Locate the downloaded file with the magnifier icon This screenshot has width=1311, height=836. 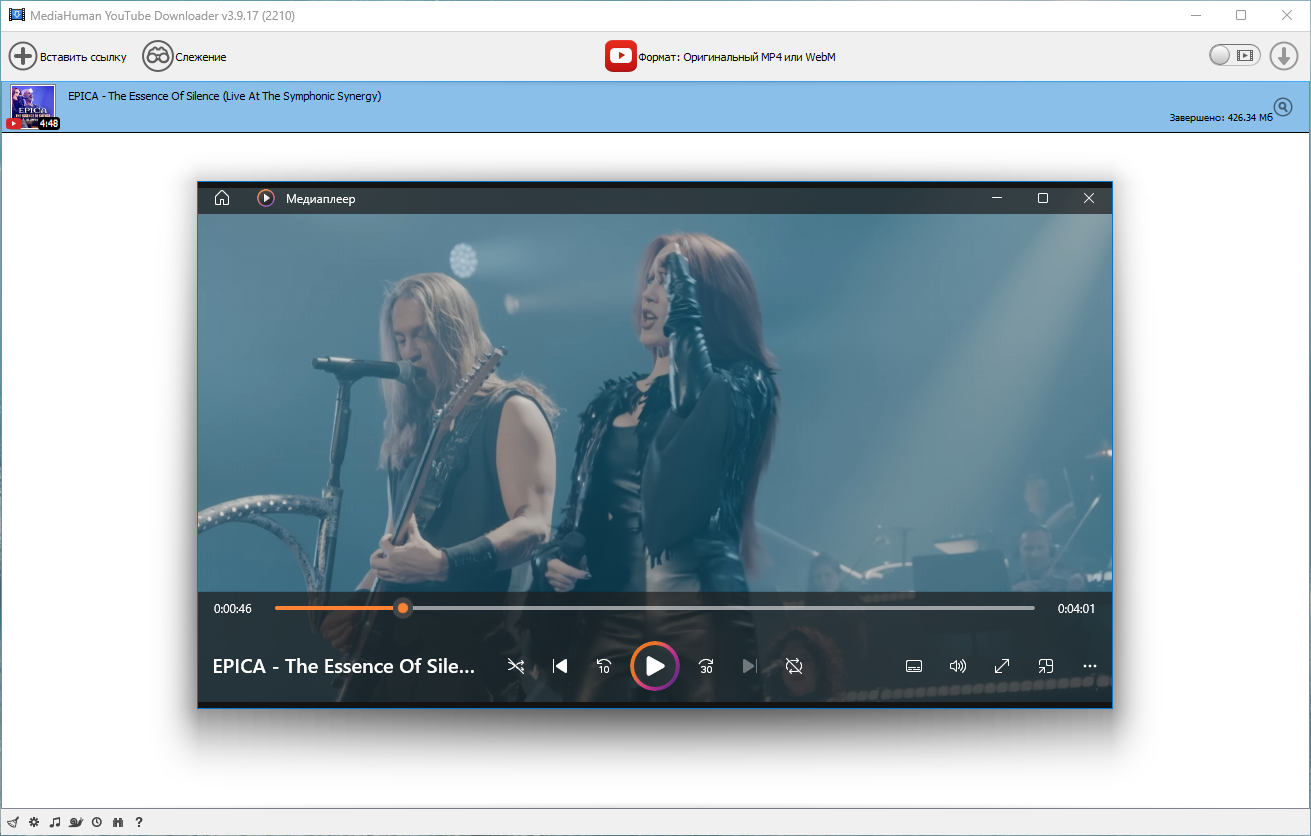1283,107
